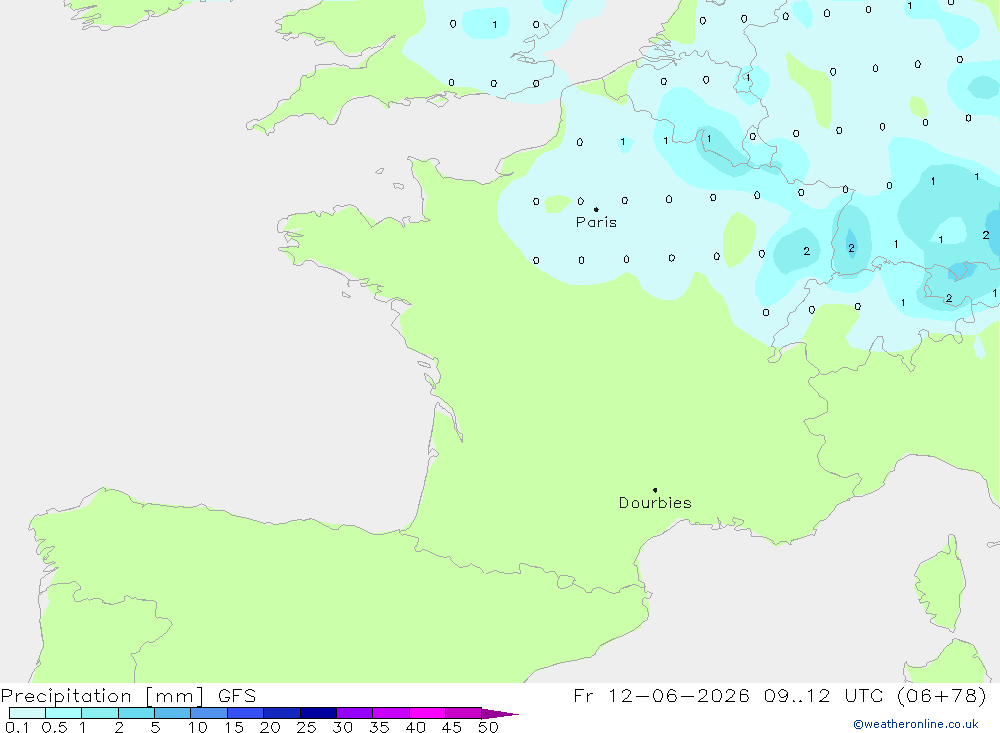Screen dimensions: 1000x733
Task: Pick the 10–15 mm royal blue swatch
Action: click(209, 713)
